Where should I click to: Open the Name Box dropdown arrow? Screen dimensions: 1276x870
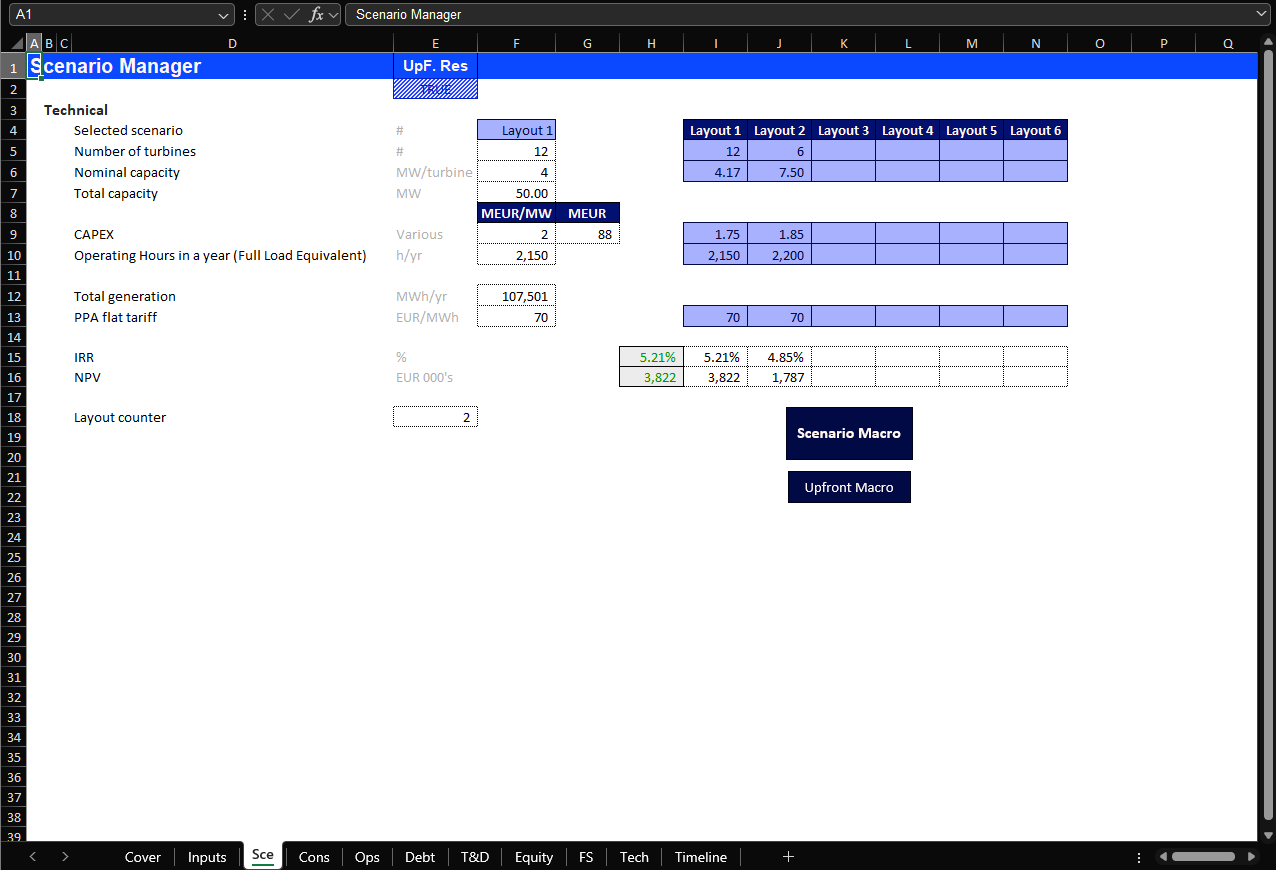(224, 15)
